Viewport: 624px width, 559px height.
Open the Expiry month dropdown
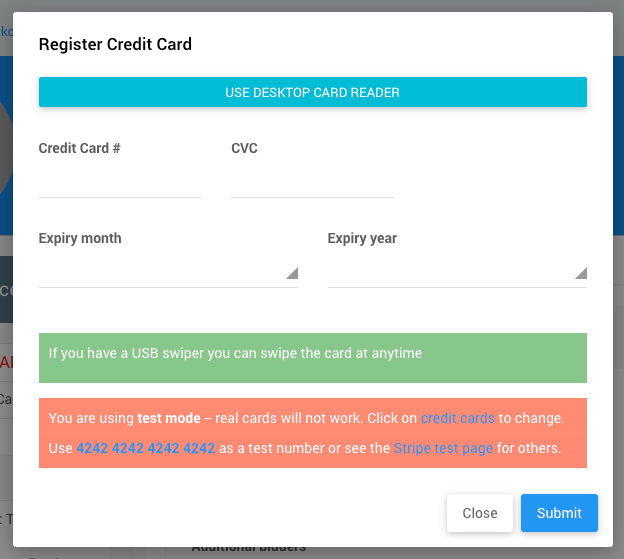(168, 272)
